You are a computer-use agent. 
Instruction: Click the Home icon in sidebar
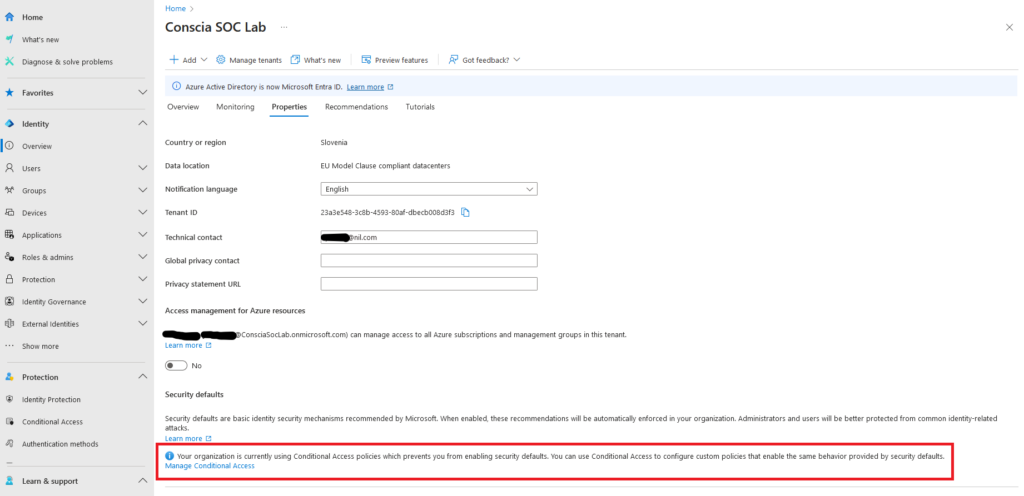(x=9, y=18)
